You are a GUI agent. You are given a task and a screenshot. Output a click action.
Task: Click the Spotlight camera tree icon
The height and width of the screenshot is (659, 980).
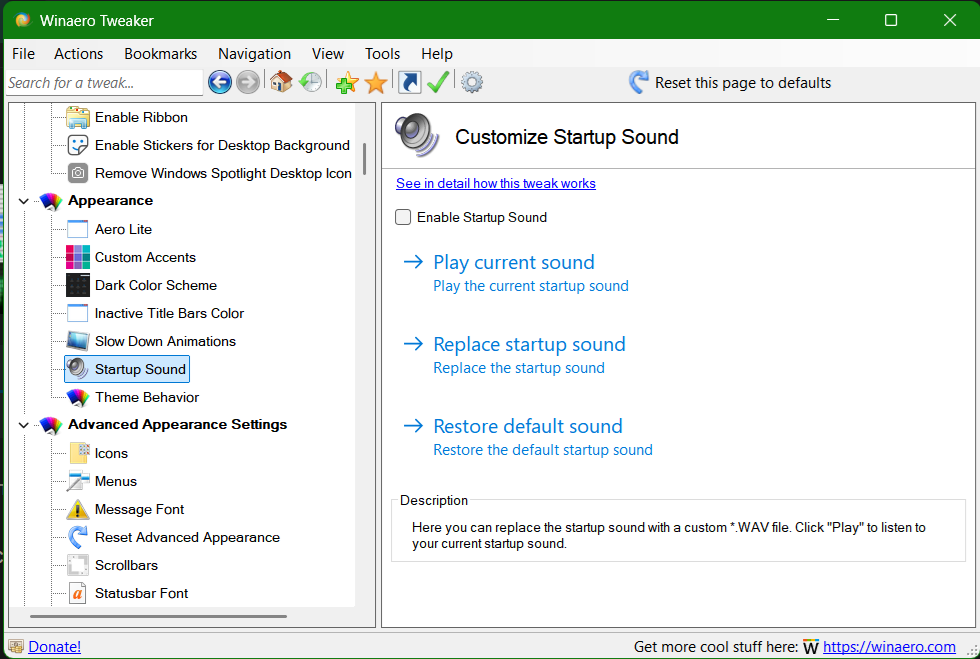click(78, 173)
